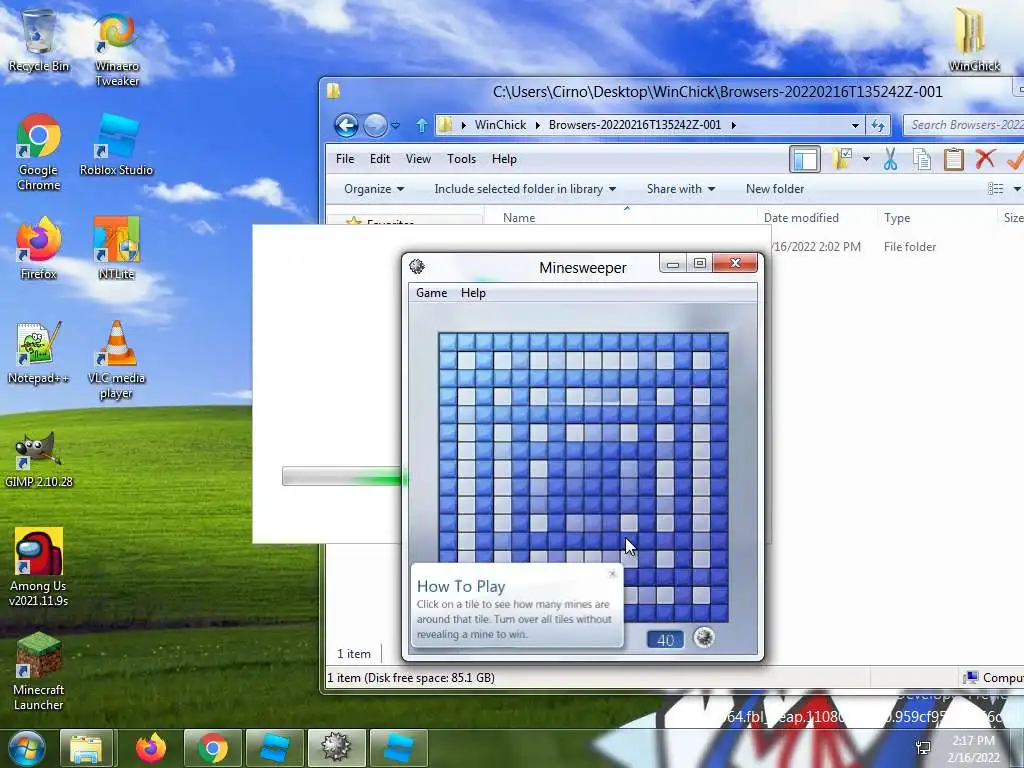Viewport: 1024px width, 768px height.
Task: Click the 'File folder' type cell
Action: (x=910, y=247)
